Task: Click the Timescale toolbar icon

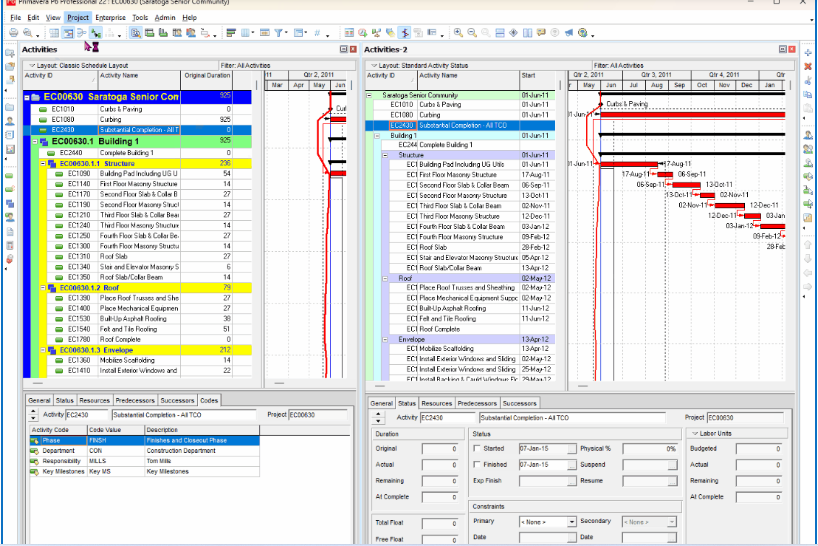Action: click(264, 33)
